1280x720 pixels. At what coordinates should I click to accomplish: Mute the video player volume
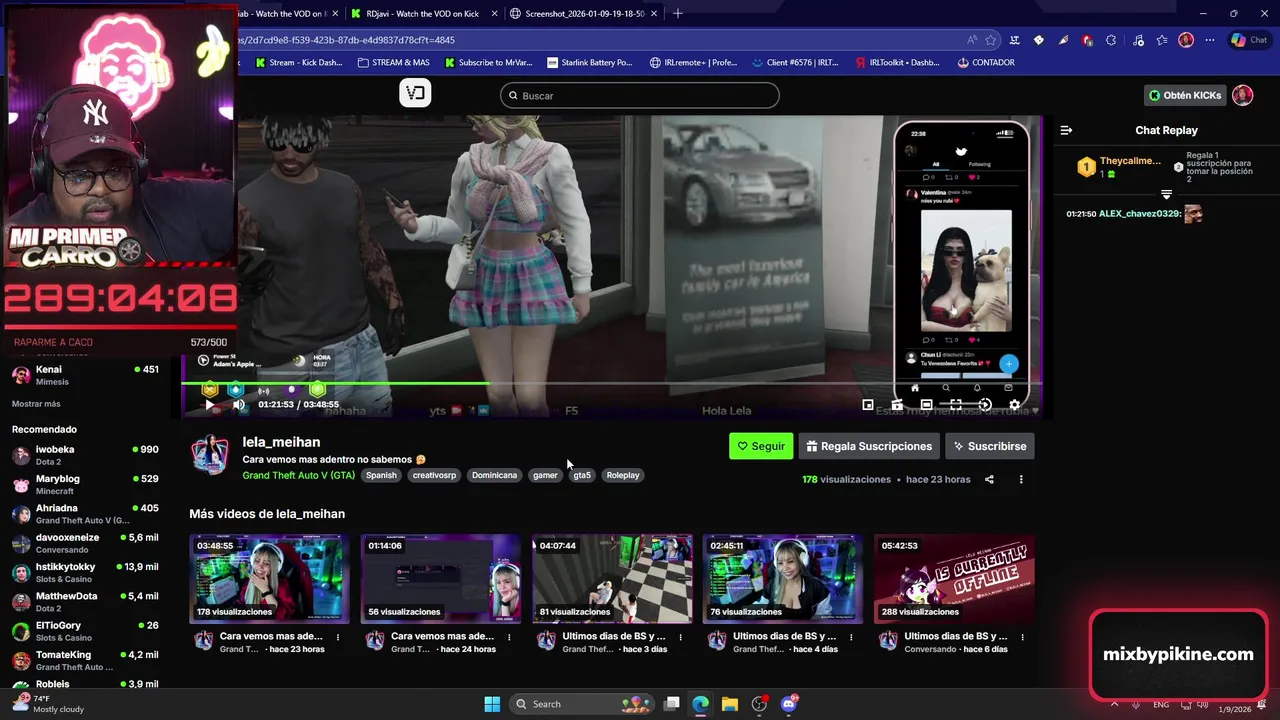click(239, 405)
